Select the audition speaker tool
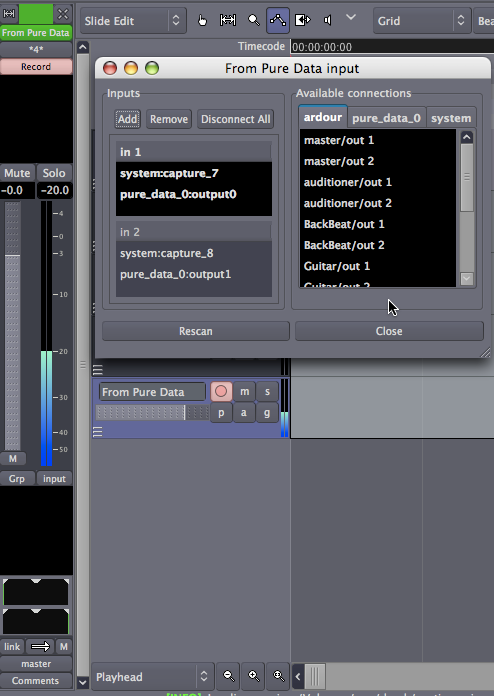 328,20
